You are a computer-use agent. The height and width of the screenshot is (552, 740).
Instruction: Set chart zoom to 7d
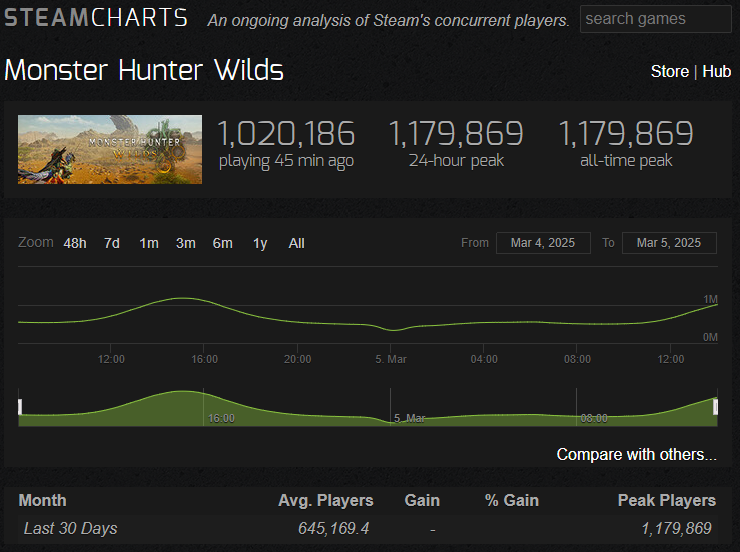pos(112,243)
